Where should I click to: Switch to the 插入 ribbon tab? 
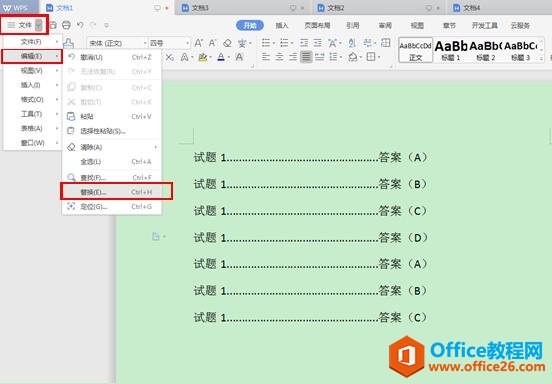[x=281, y=25]
